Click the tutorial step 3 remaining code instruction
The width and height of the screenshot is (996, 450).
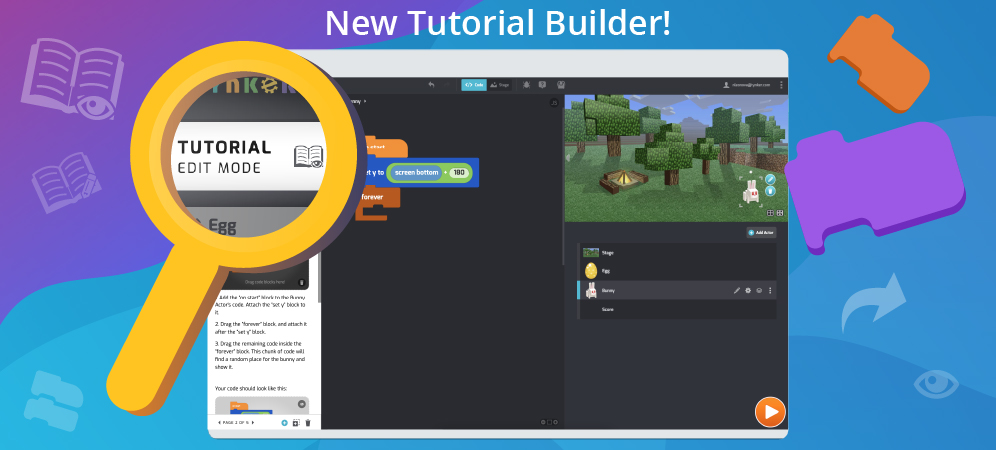point(260,355)
